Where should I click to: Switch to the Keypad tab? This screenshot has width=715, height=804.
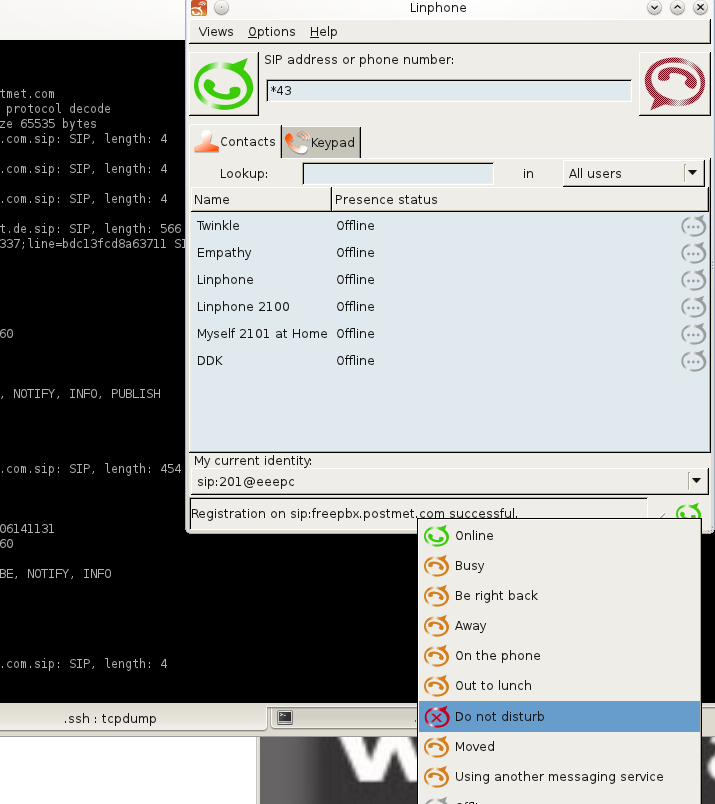[320, 143]
